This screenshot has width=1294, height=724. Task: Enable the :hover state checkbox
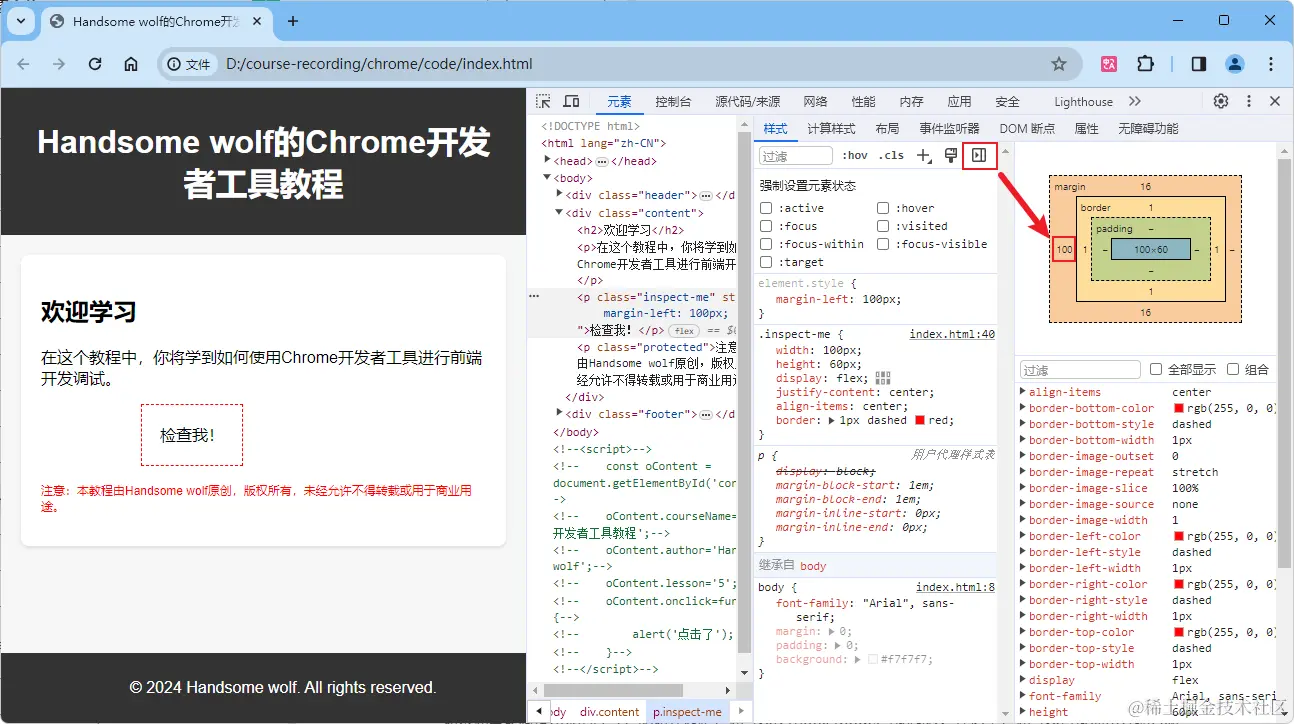click(884, 208)
